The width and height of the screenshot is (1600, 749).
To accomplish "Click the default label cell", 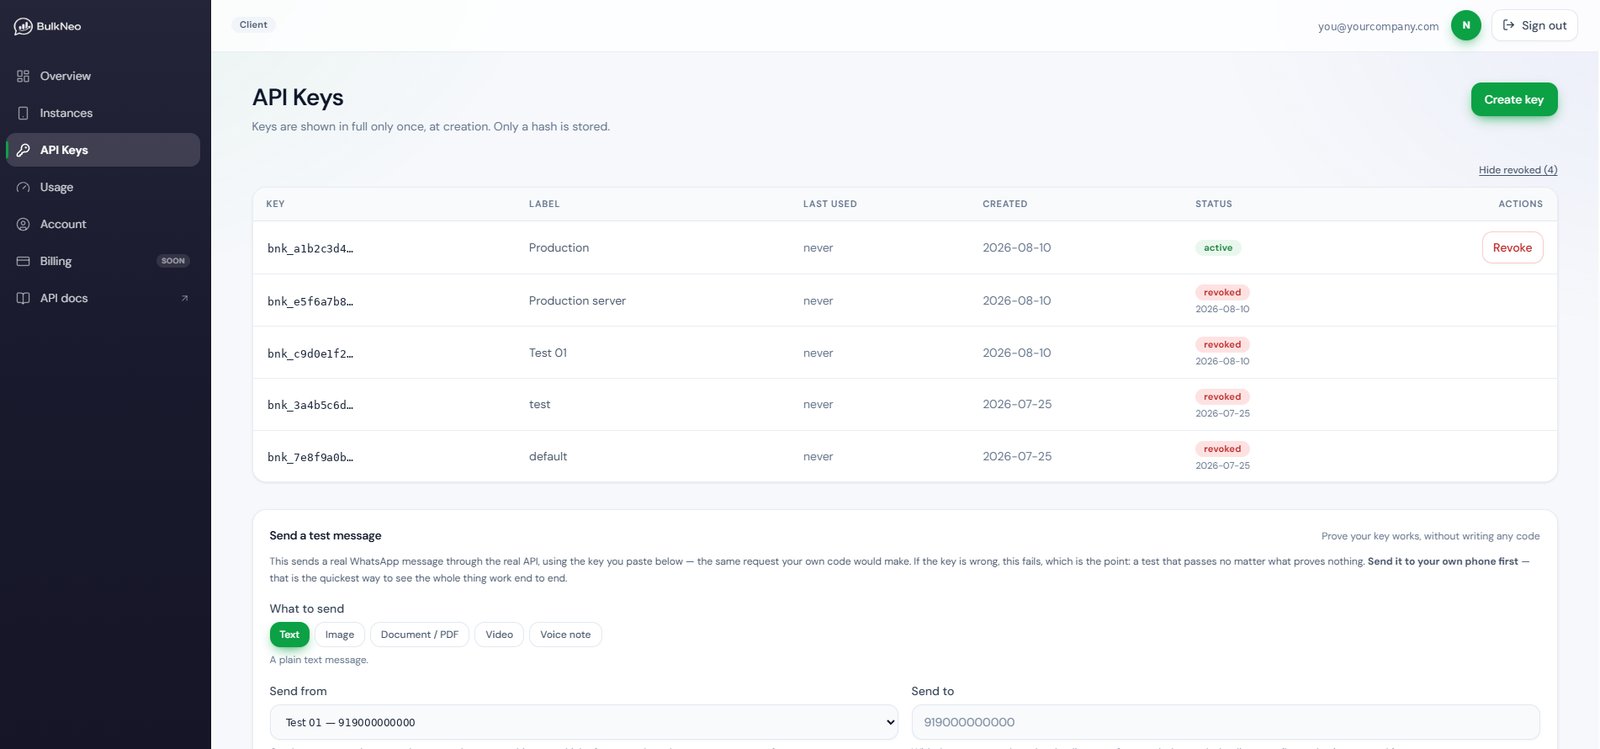I will (x=548, y=457).
